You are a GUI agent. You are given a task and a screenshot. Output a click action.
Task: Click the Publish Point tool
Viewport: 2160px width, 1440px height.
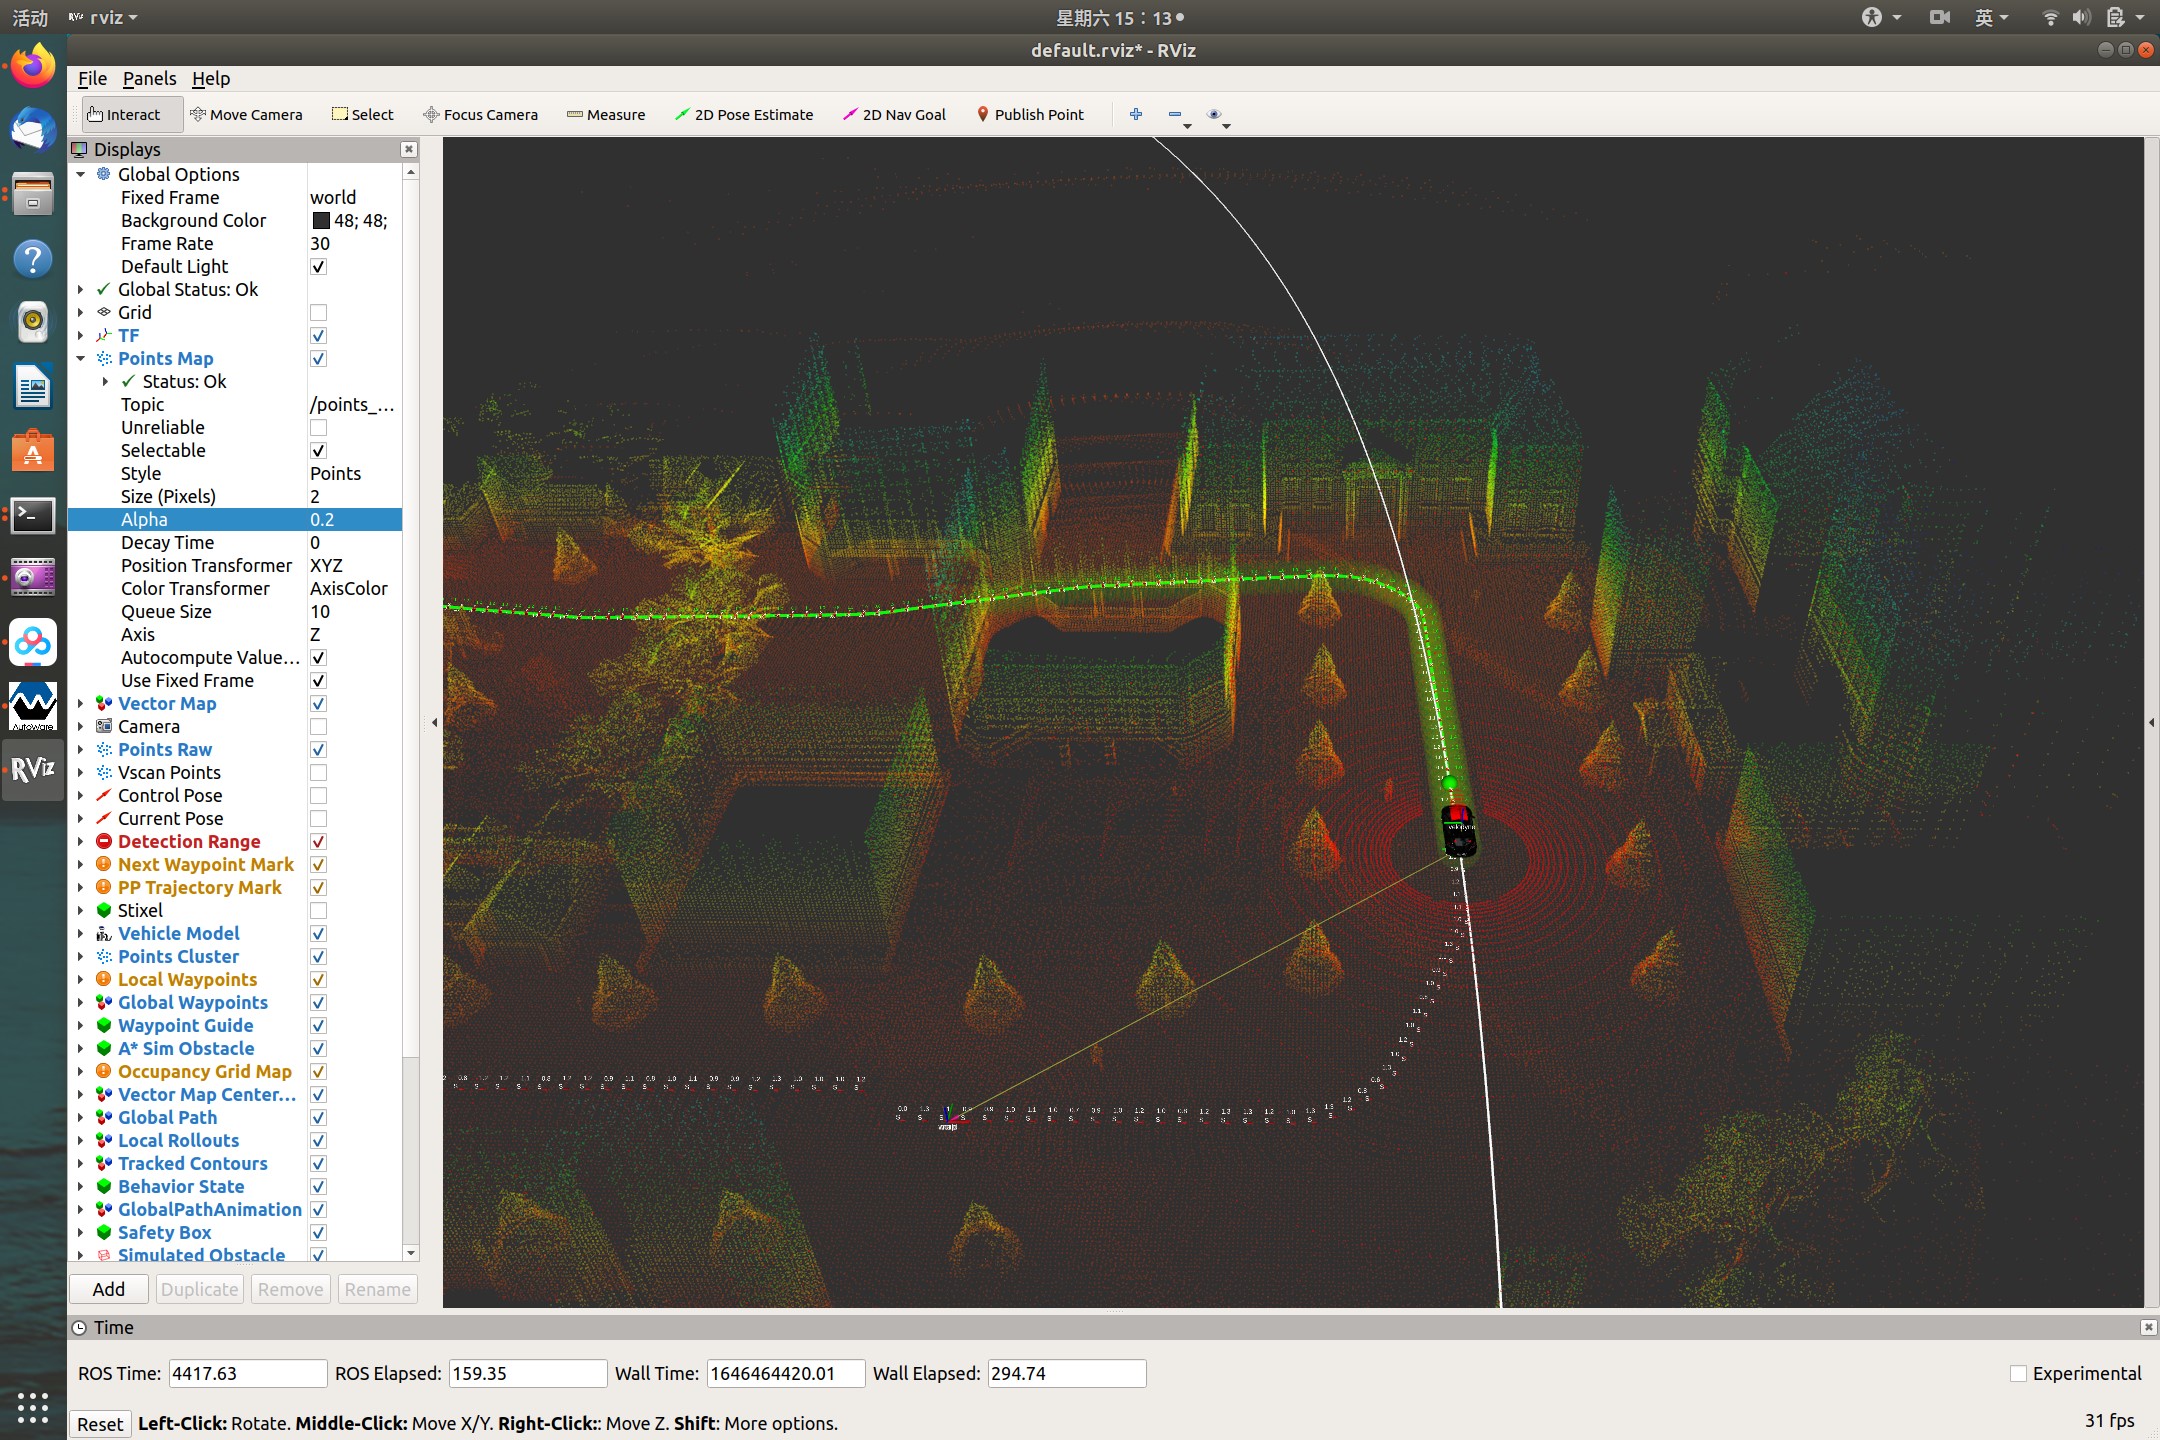pyautogui.click(x=1030, y=114)
